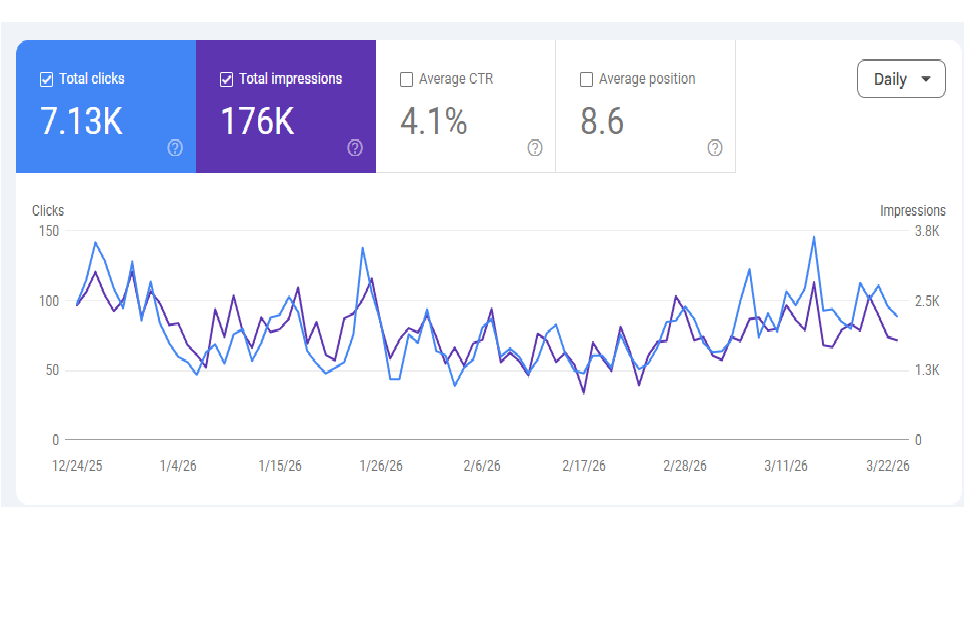964x618 pixels.
Task: Open the Daily granularity dropdown
Action: (900, 78)
